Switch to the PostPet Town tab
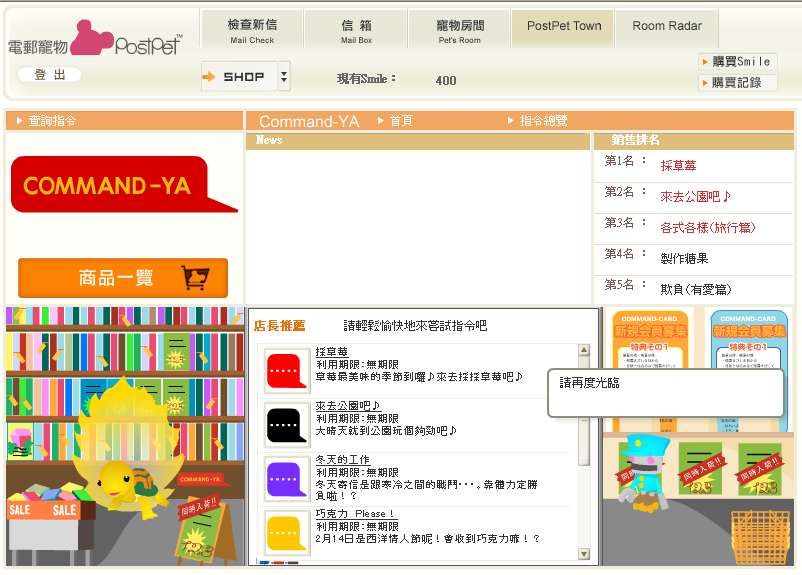Image resolution: width=802 pixels, height=575 pixels. tap(564, 27)
